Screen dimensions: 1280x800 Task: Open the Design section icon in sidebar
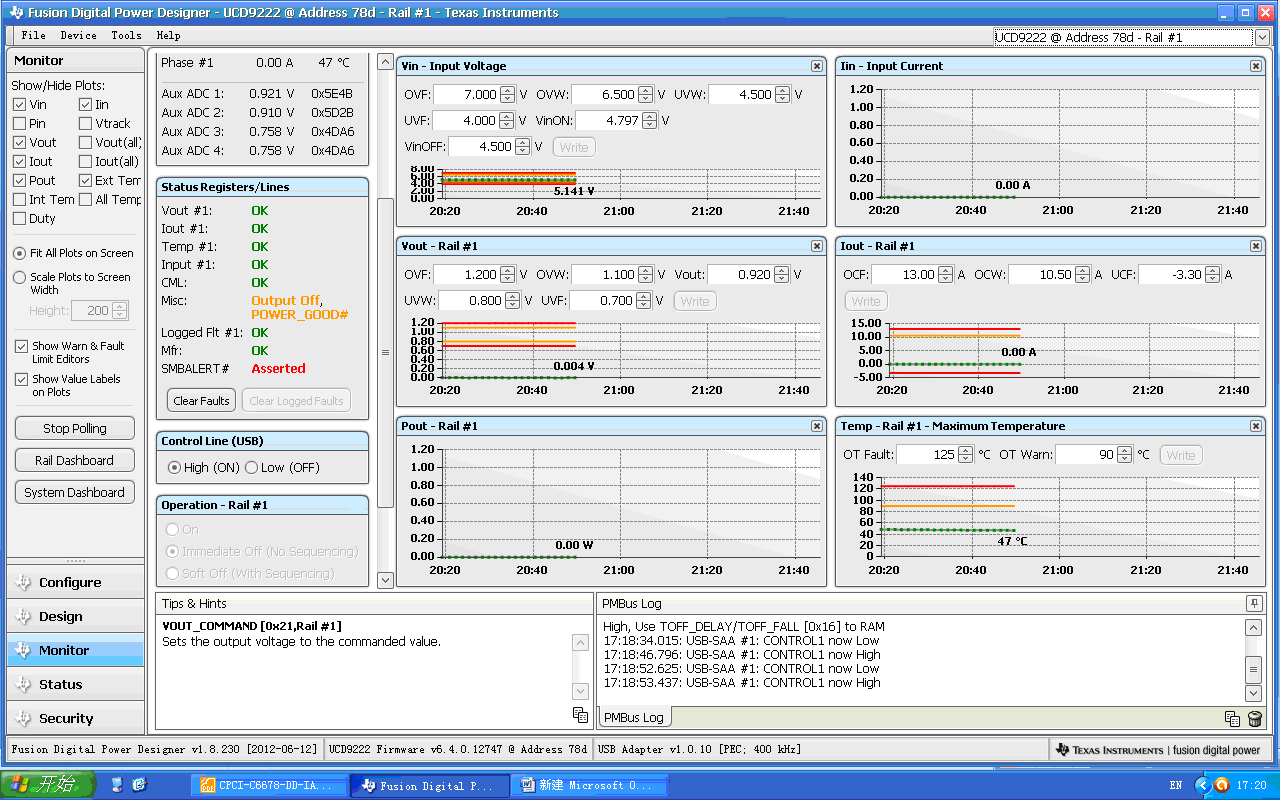(x=23, y=616)
